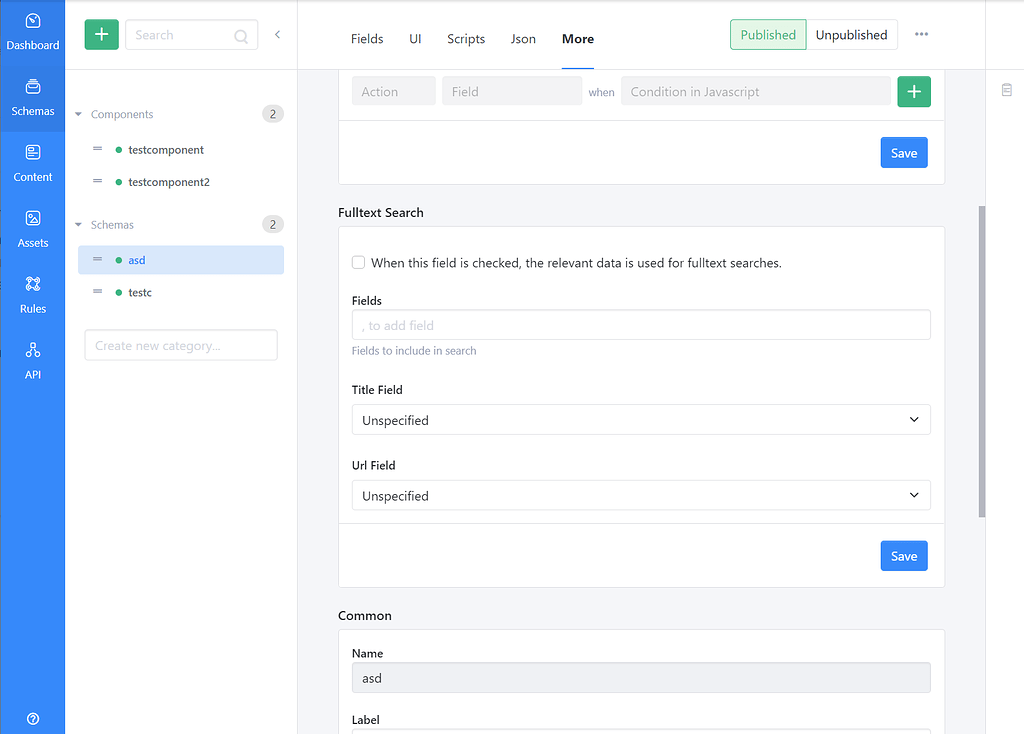Collapse the Components category
Screen dimensions: 1024x734
pos(78,114)
